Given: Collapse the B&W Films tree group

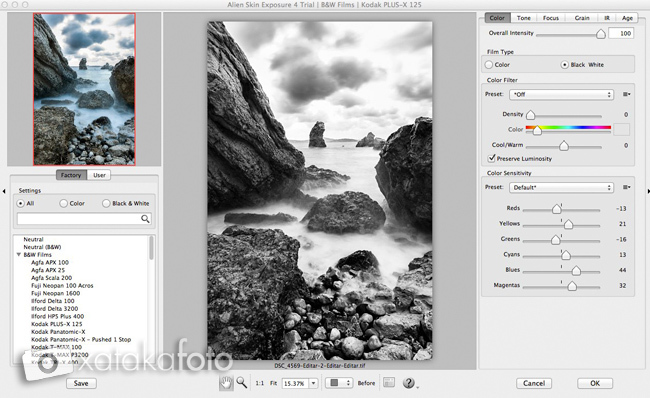Looking at the screenshot, I should tap(19, 255).
